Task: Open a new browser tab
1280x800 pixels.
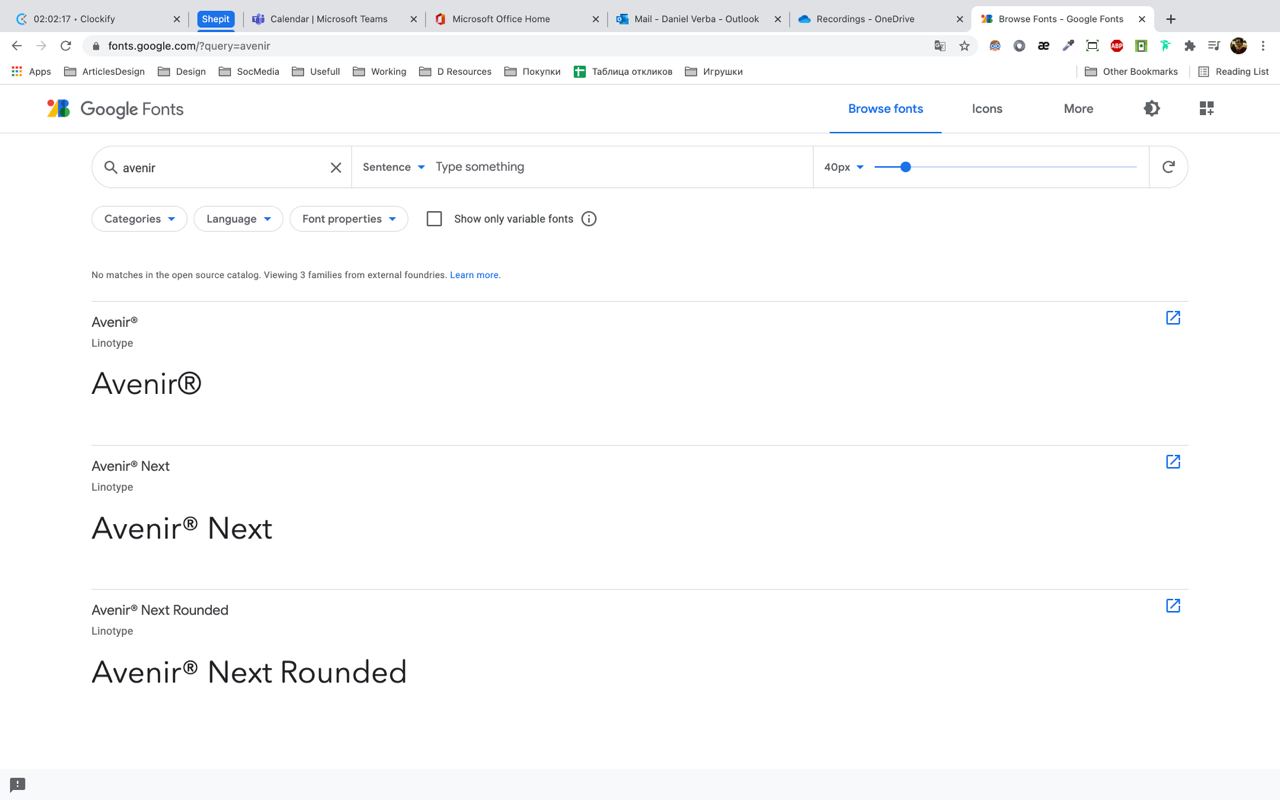Action: 1171,19
